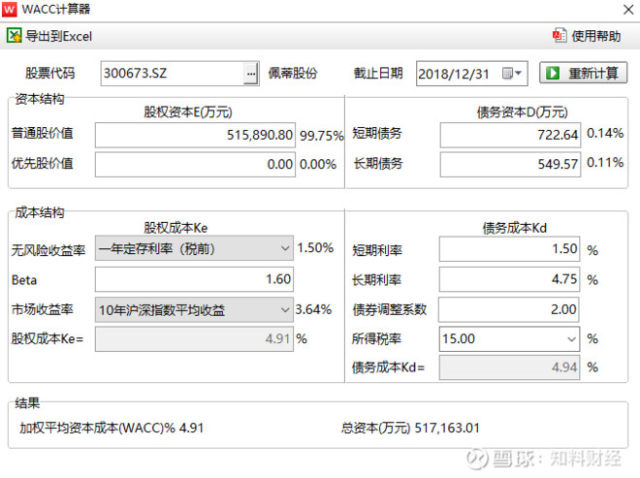The height and width of the screenshot is (478, 640).
Task: Click the 债务成本Kd result field 4.94
Action: pos(509,367)
